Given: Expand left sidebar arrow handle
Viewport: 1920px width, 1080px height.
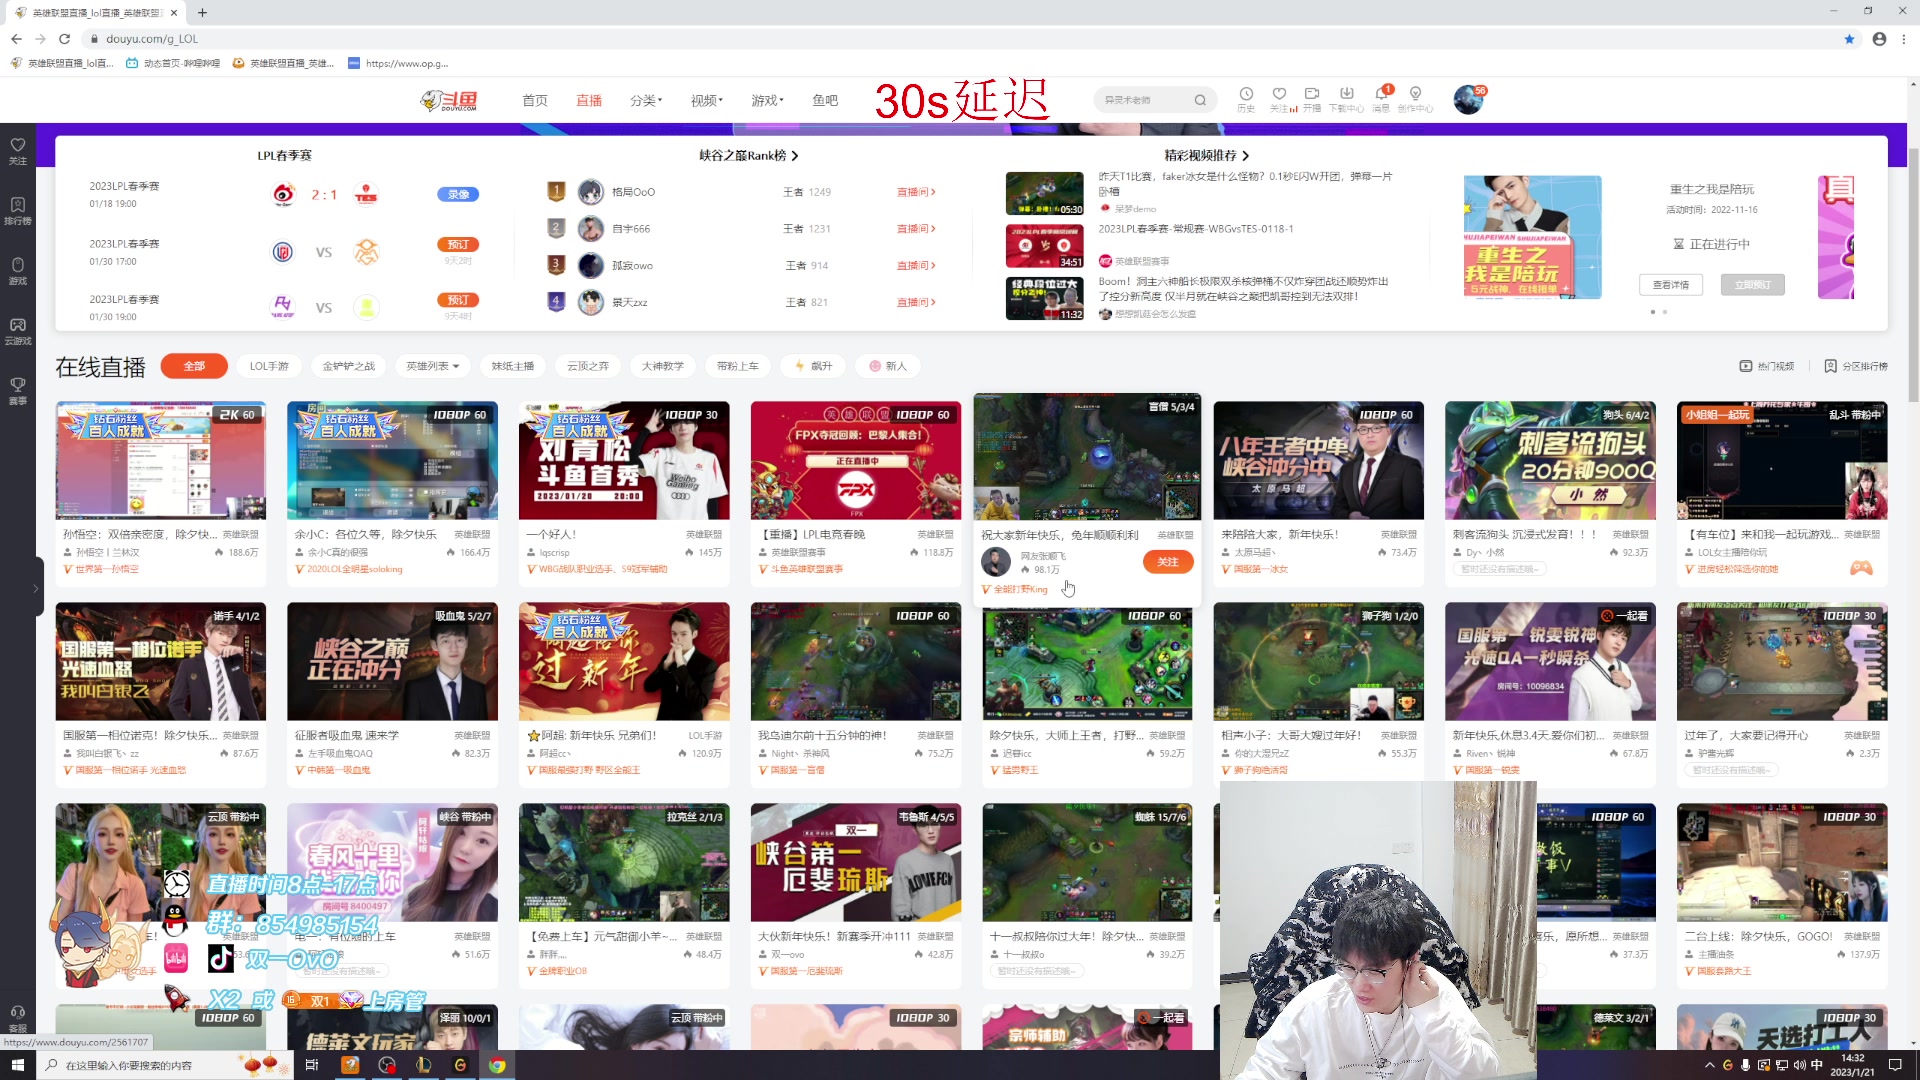Looking at the screenshot, I should coord(35,589).
